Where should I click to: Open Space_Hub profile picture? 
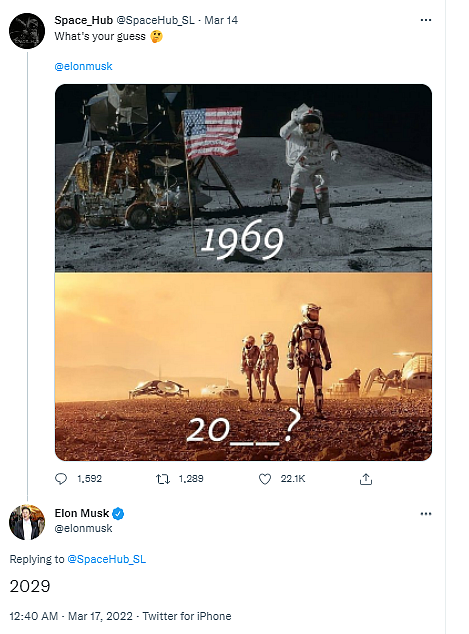click(27, 31)
